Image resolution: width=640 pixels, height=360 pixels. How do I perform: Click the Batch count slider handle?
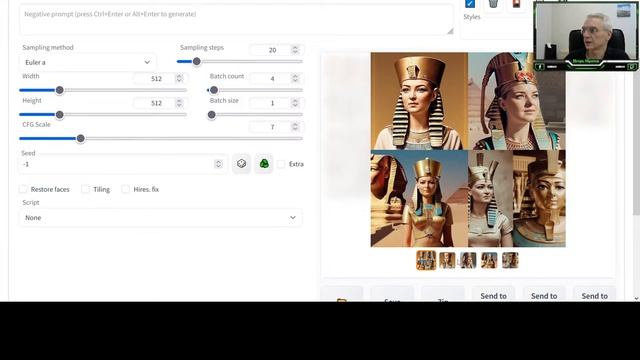coord(214,90)
